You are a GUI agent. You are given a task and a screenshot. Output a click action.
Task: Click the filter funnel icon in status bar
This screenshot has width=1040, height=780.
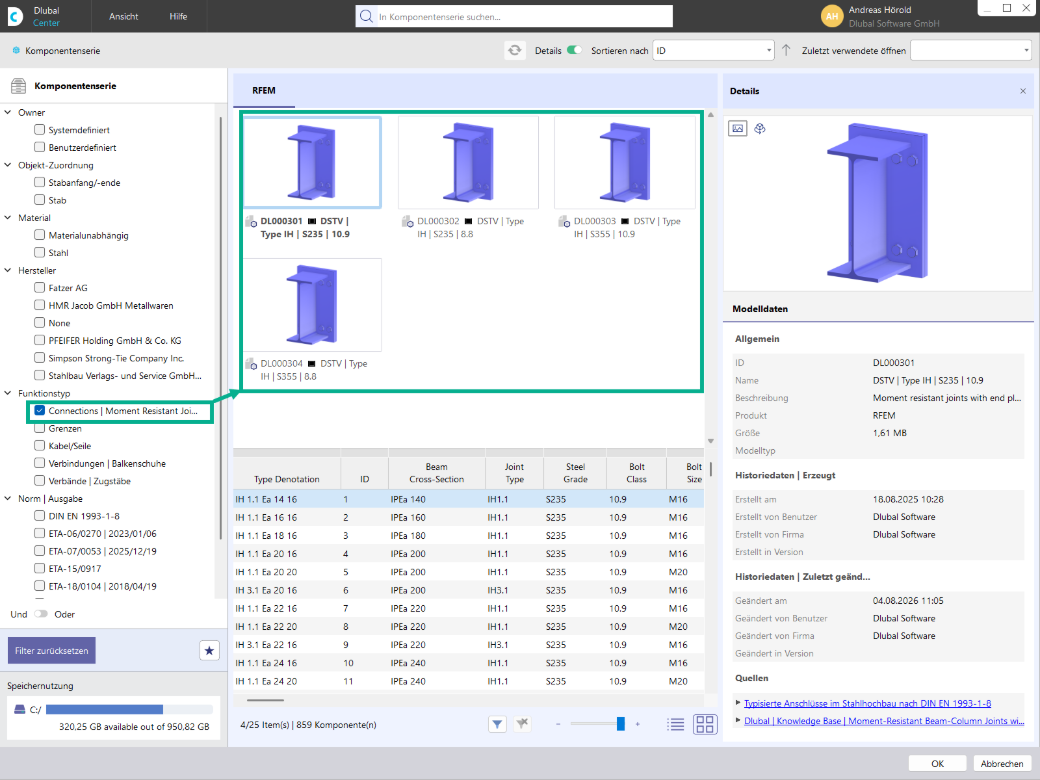click(x=497, y=724)
